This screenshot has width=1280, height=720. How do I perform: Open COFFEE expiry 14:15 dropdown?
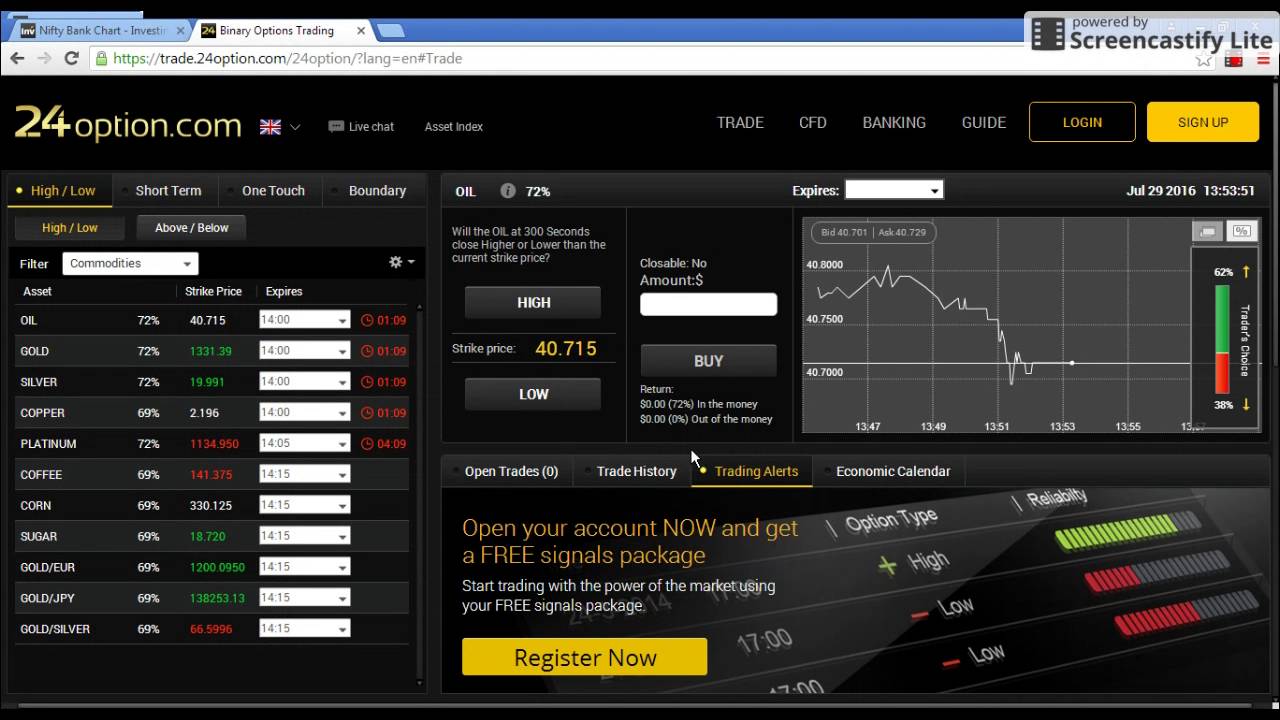click(x=304, y=475)
